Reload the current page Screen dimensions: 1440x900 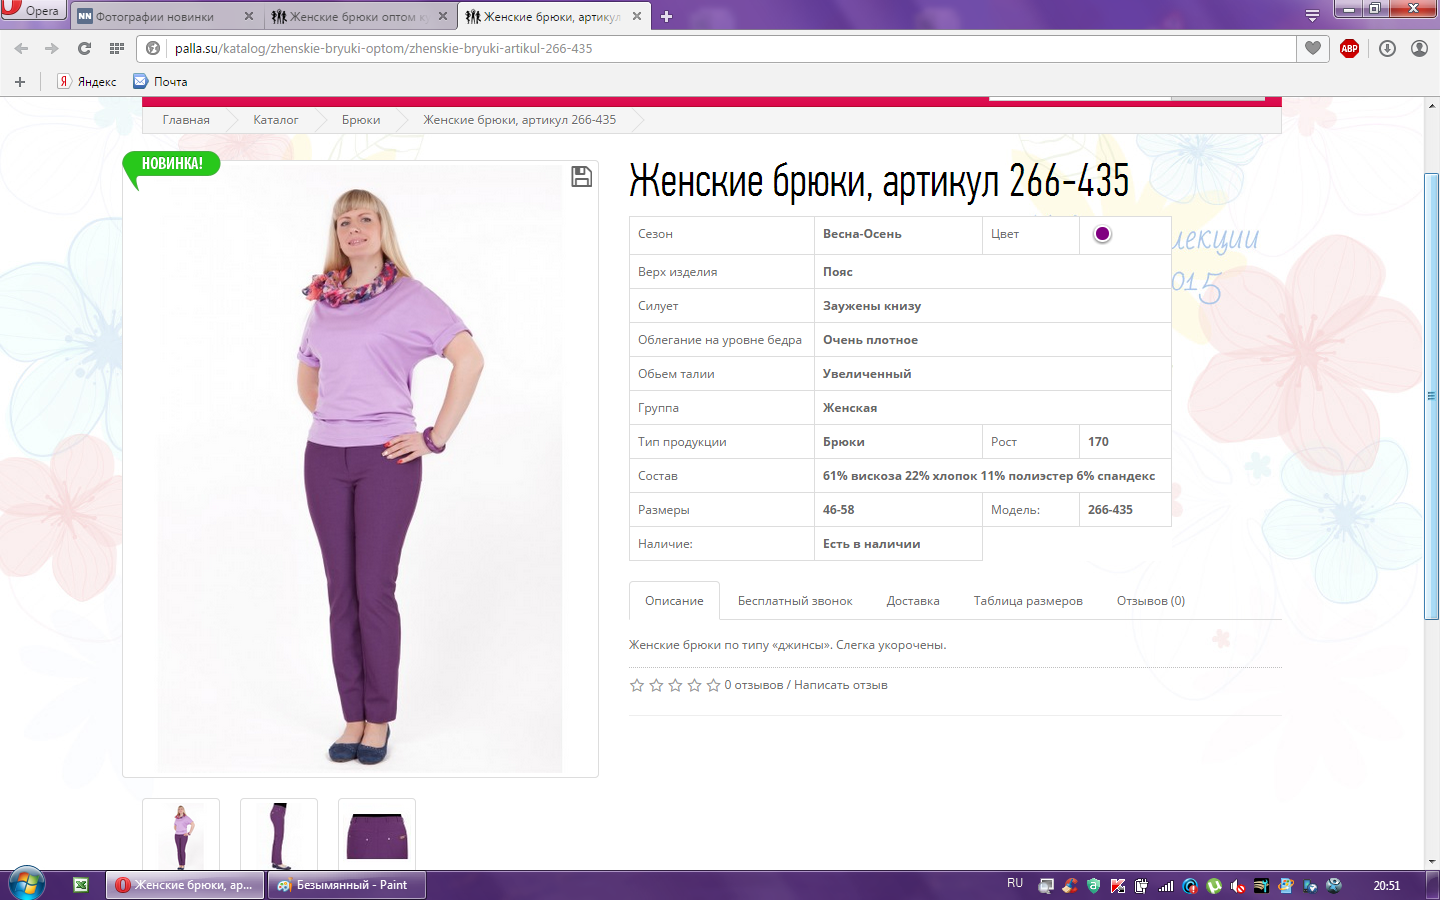click(84, 48)
